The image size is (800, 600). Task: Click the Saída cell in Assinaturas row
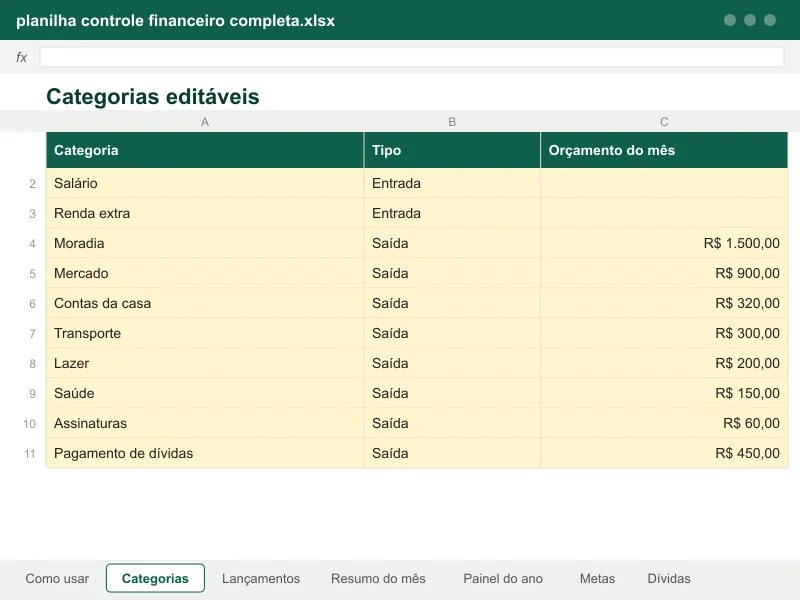pos(452,423)
